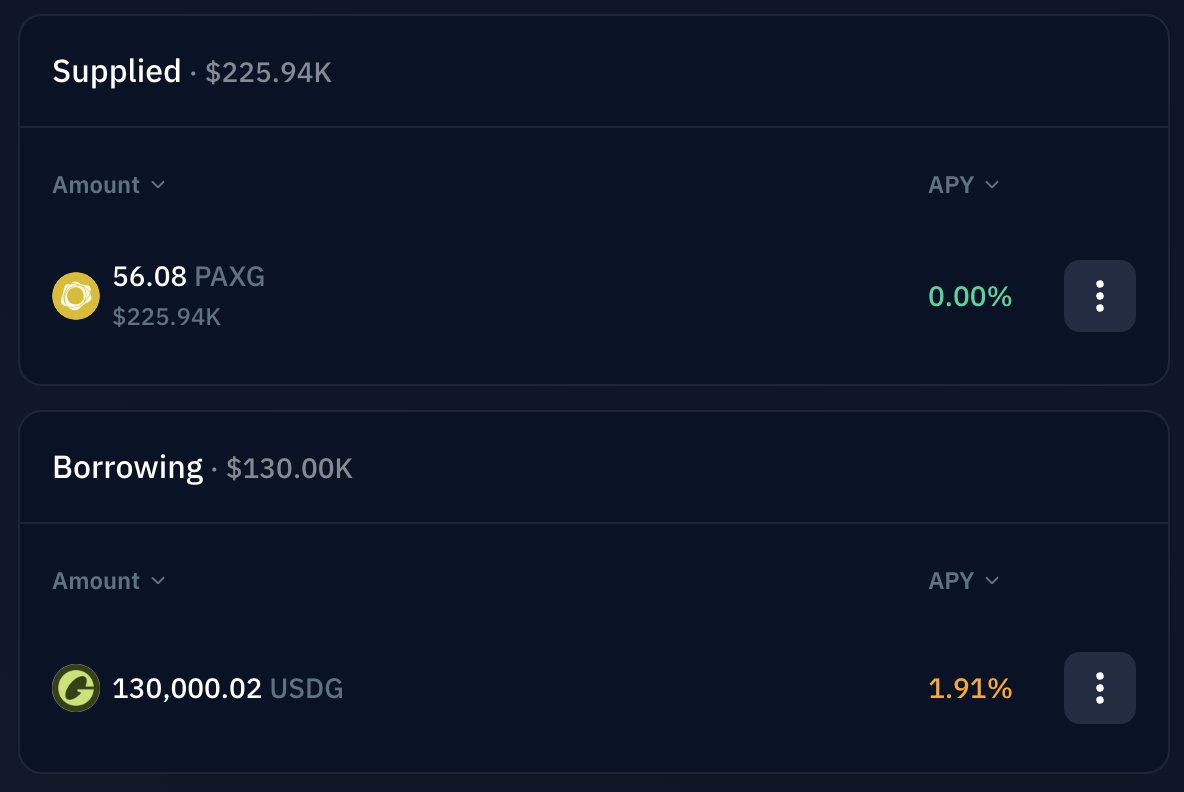The width and height of the screenshot is (1184, 792).
Task: Click the 1.91% borrow APY value
Action: coord(970,689)
